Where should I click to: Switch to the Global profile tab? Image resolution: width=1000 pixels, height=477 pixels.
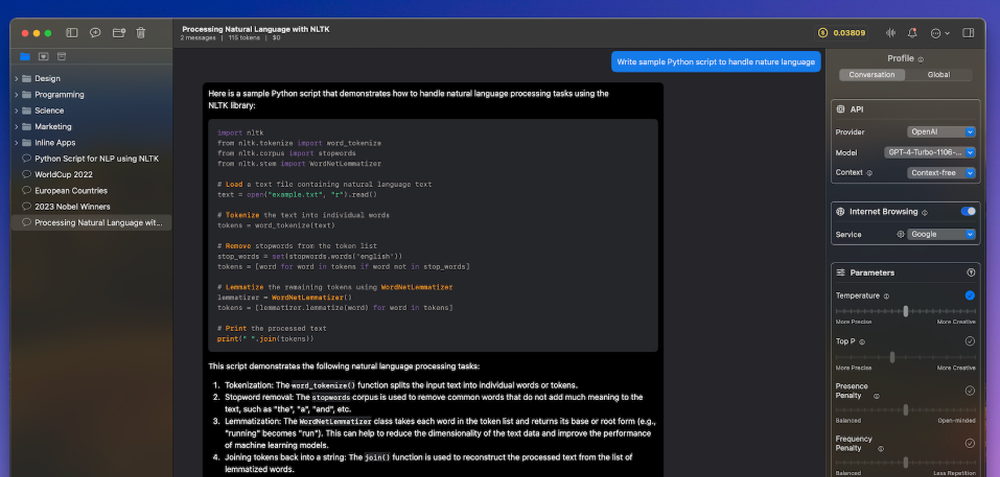[x=939, y=75]
